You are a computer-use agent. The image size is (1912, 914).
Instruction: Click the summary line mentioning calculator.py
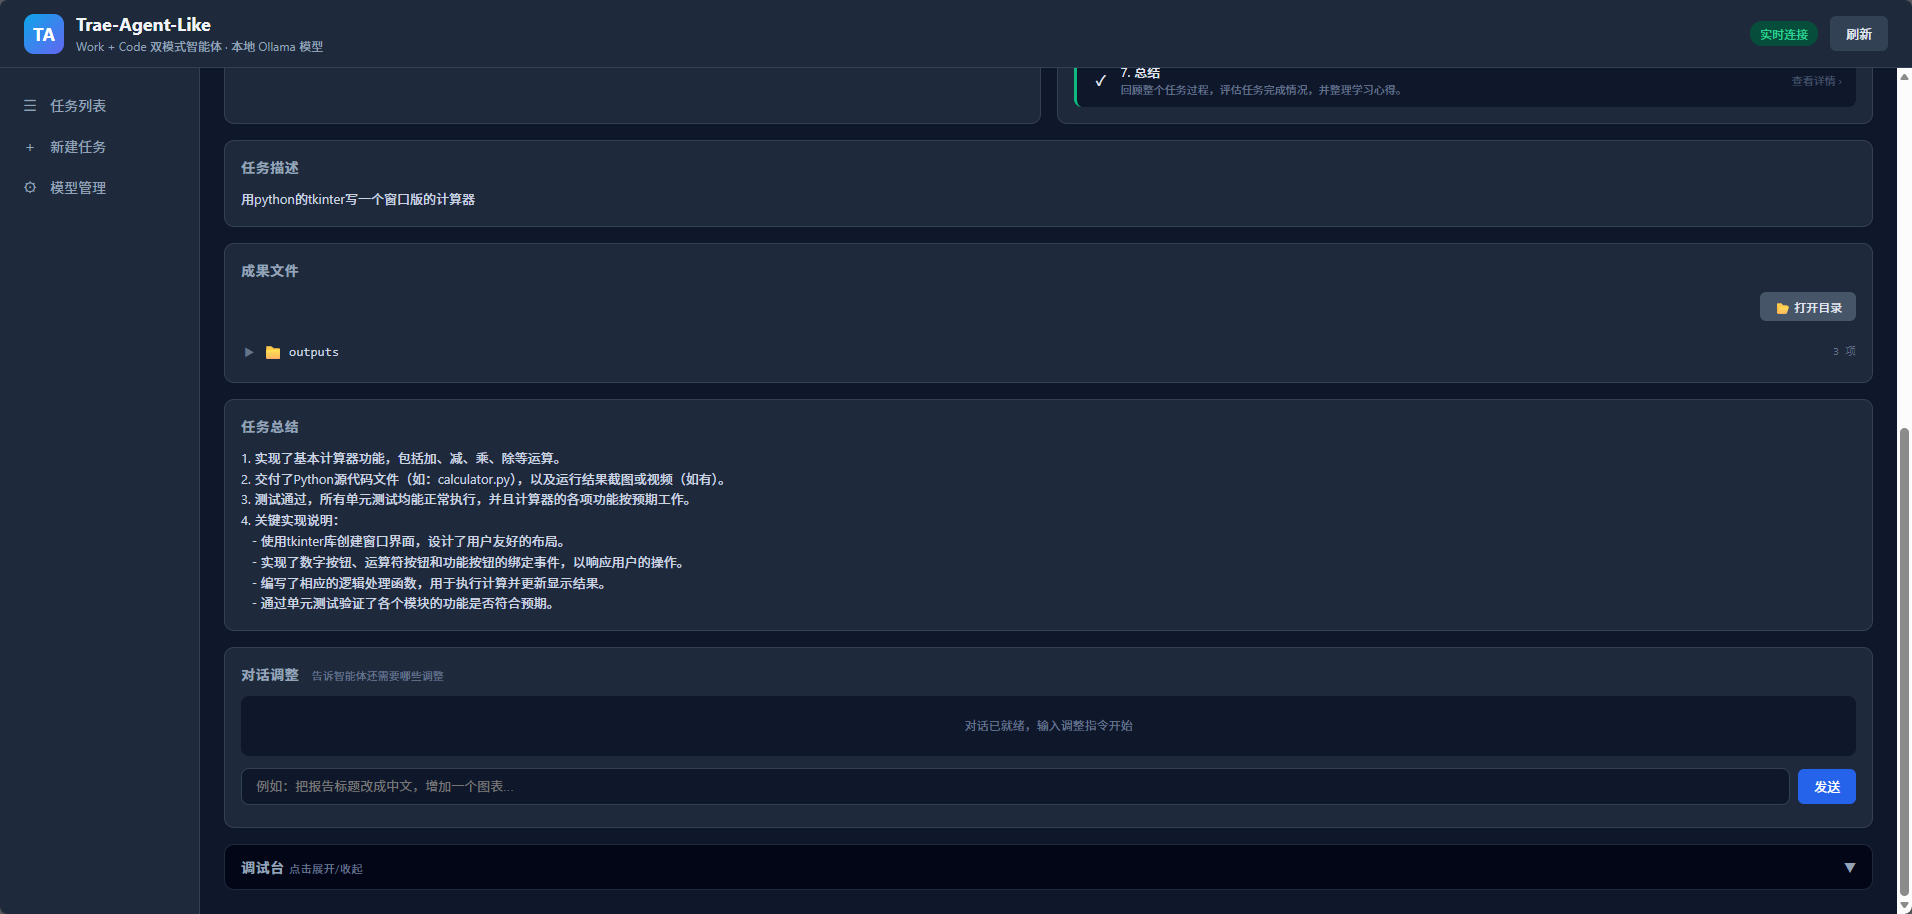[486, 479]
